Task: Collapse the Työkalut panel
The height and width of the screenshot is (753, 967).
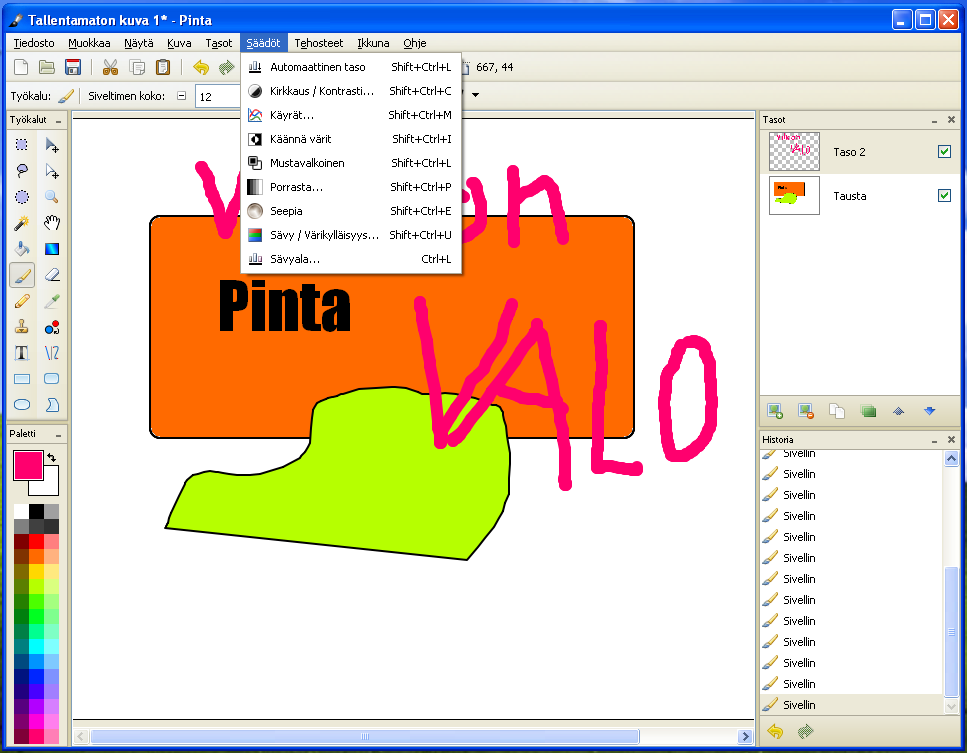Action: (59, 120)
